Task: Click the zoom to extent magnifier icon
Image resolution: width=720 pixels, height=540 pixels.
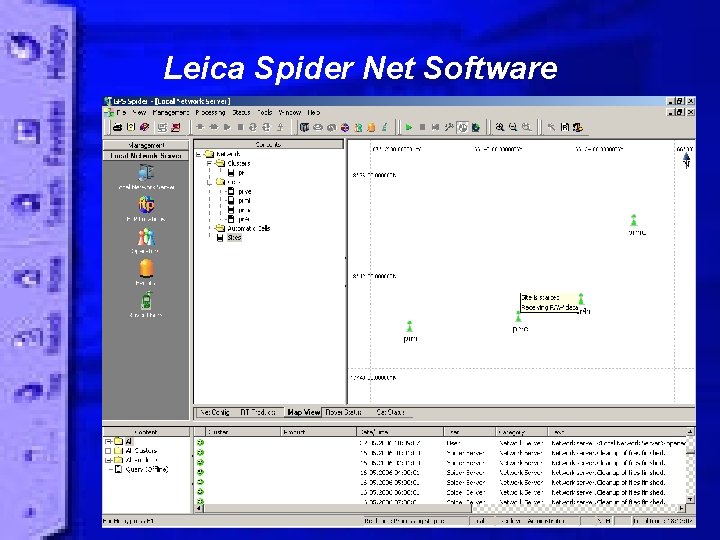Action: (527, 127)
